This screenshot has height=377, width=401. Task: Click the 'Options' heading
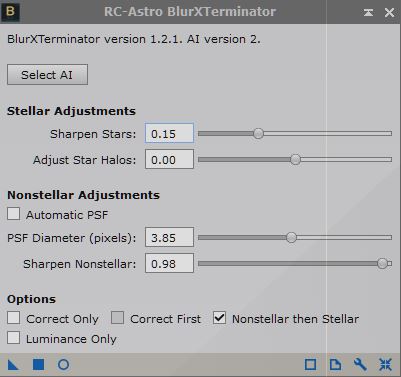coord(31,299)
